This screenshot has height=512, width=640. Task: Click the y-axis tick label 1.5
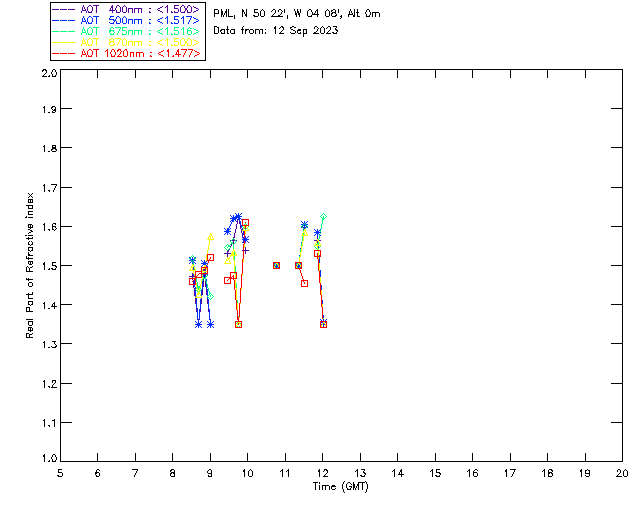pyautogui.click(x=49, y=266)
